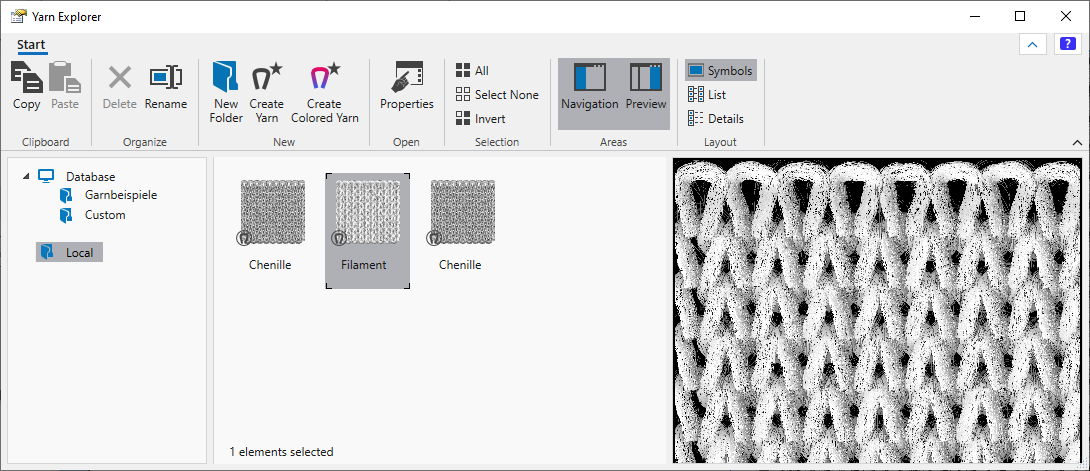Switch layout to Details view

point(716,119)
